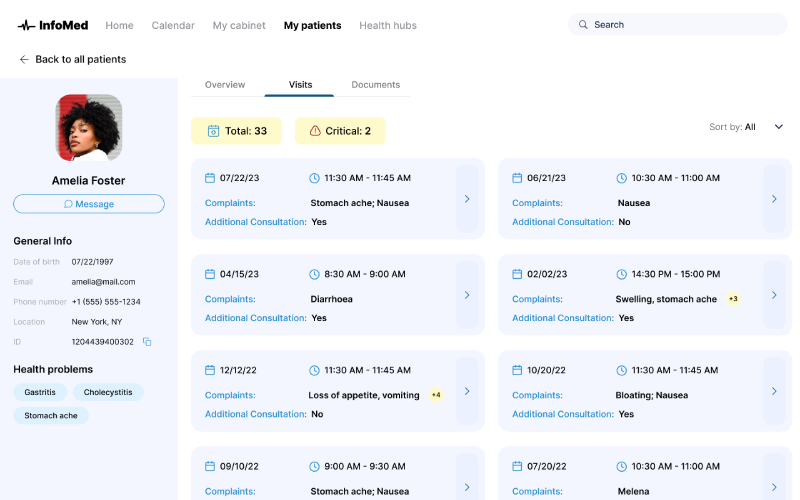The height and width of the screenshot is (500, 800).
Task: Click clock icon of 10/20/22 visit
Action: tap(621, 370)
